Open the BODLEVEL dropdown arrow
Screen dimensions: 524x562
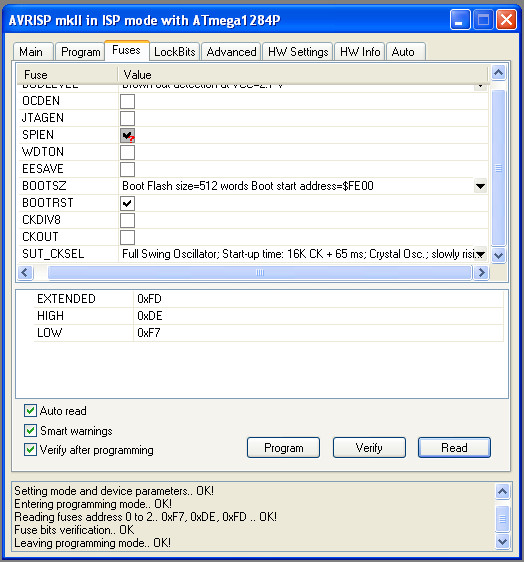click(x=480, y=87)
